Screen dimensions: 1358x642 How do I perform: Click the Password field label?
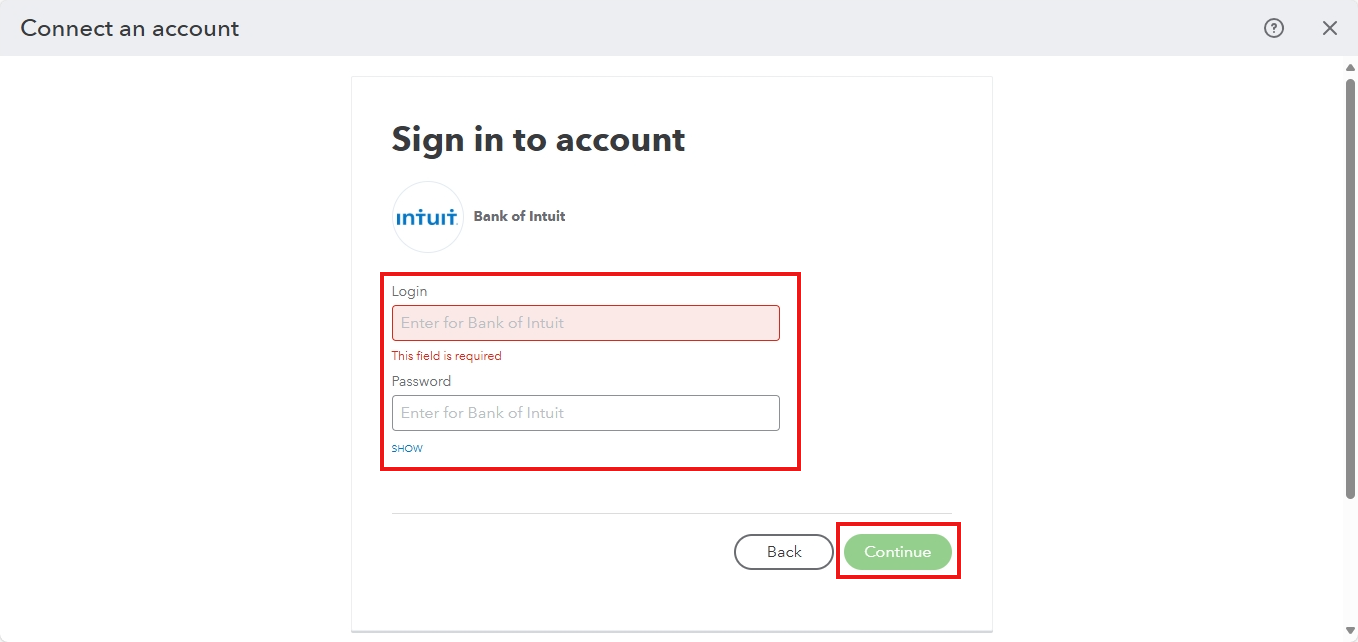click(x=421, y=381)
